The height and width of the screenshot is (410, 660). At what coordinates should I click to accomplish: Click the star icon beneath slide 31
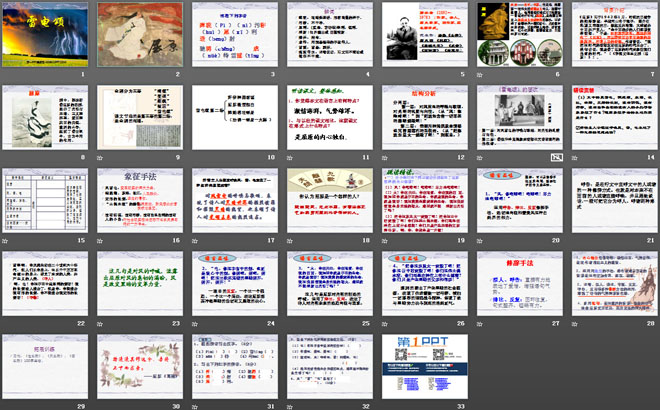coord(193,406)
